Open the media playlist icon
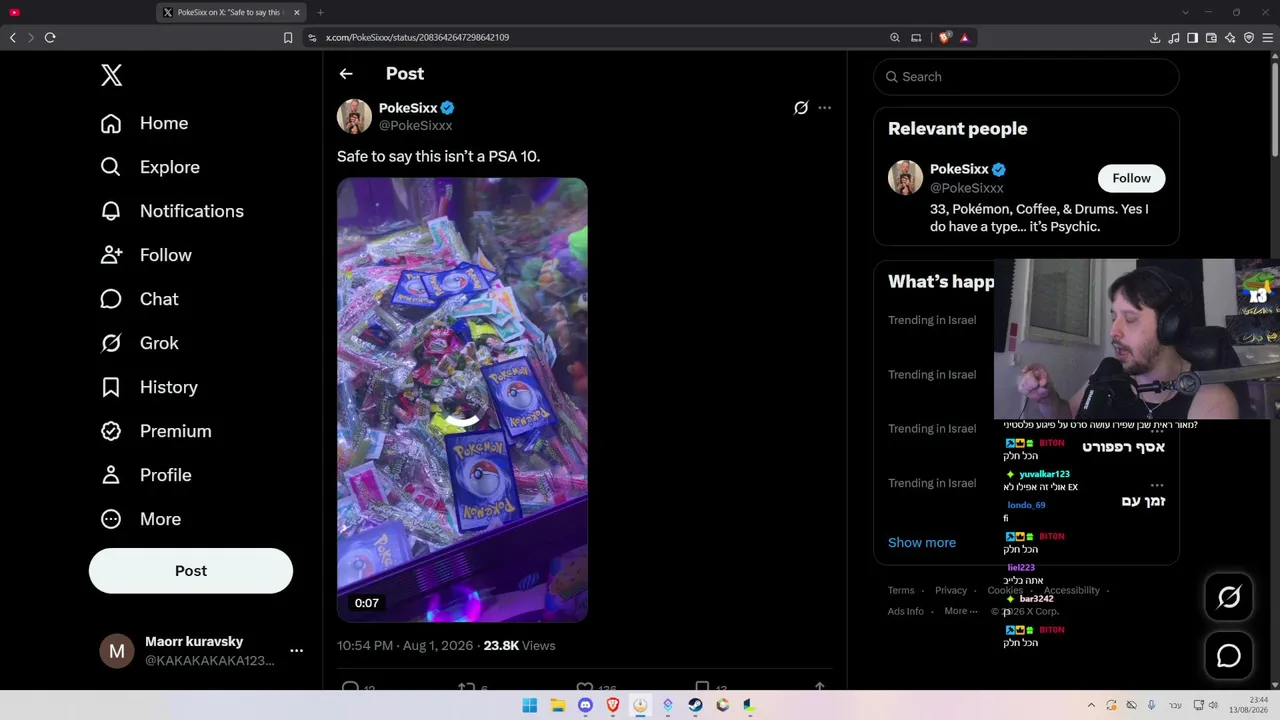Screen dimensions: 1280x720 [1174, 38]
